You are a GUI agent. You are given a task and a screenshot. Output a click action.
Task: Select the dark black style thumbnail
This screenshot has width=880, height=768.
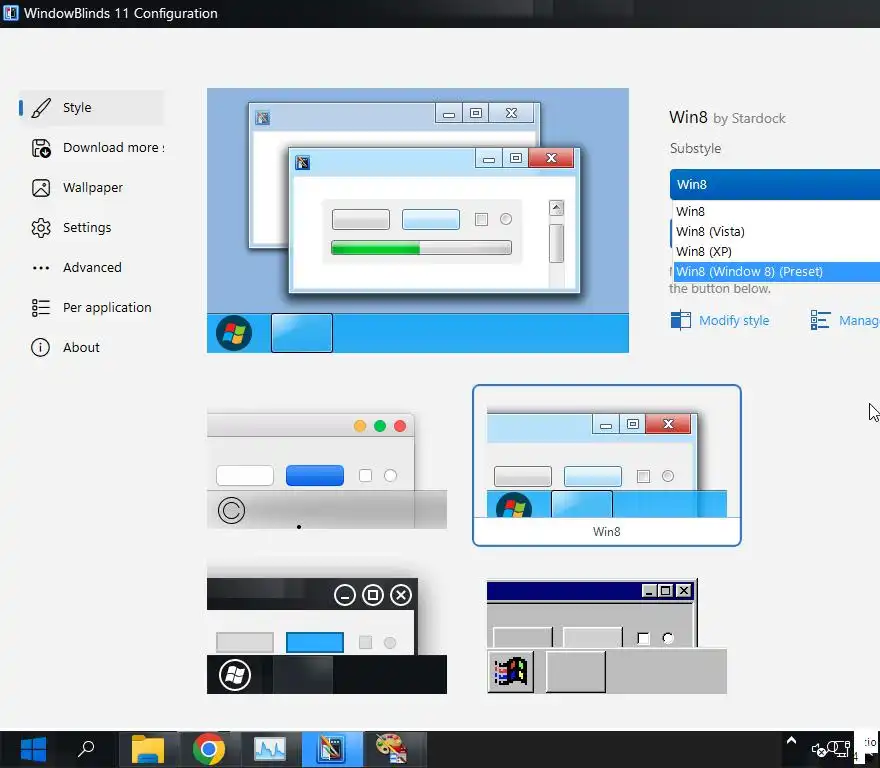click(327, 636)
